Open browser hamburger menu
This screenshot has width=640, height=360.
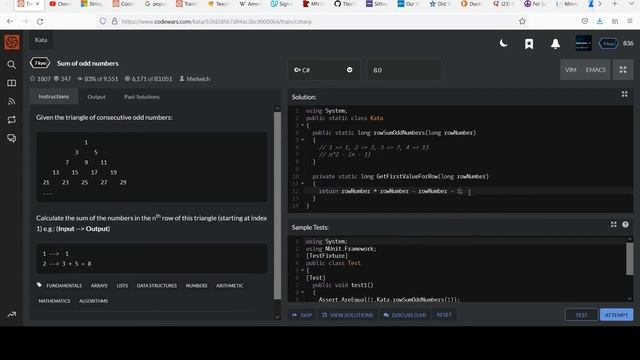click(630, 21)
